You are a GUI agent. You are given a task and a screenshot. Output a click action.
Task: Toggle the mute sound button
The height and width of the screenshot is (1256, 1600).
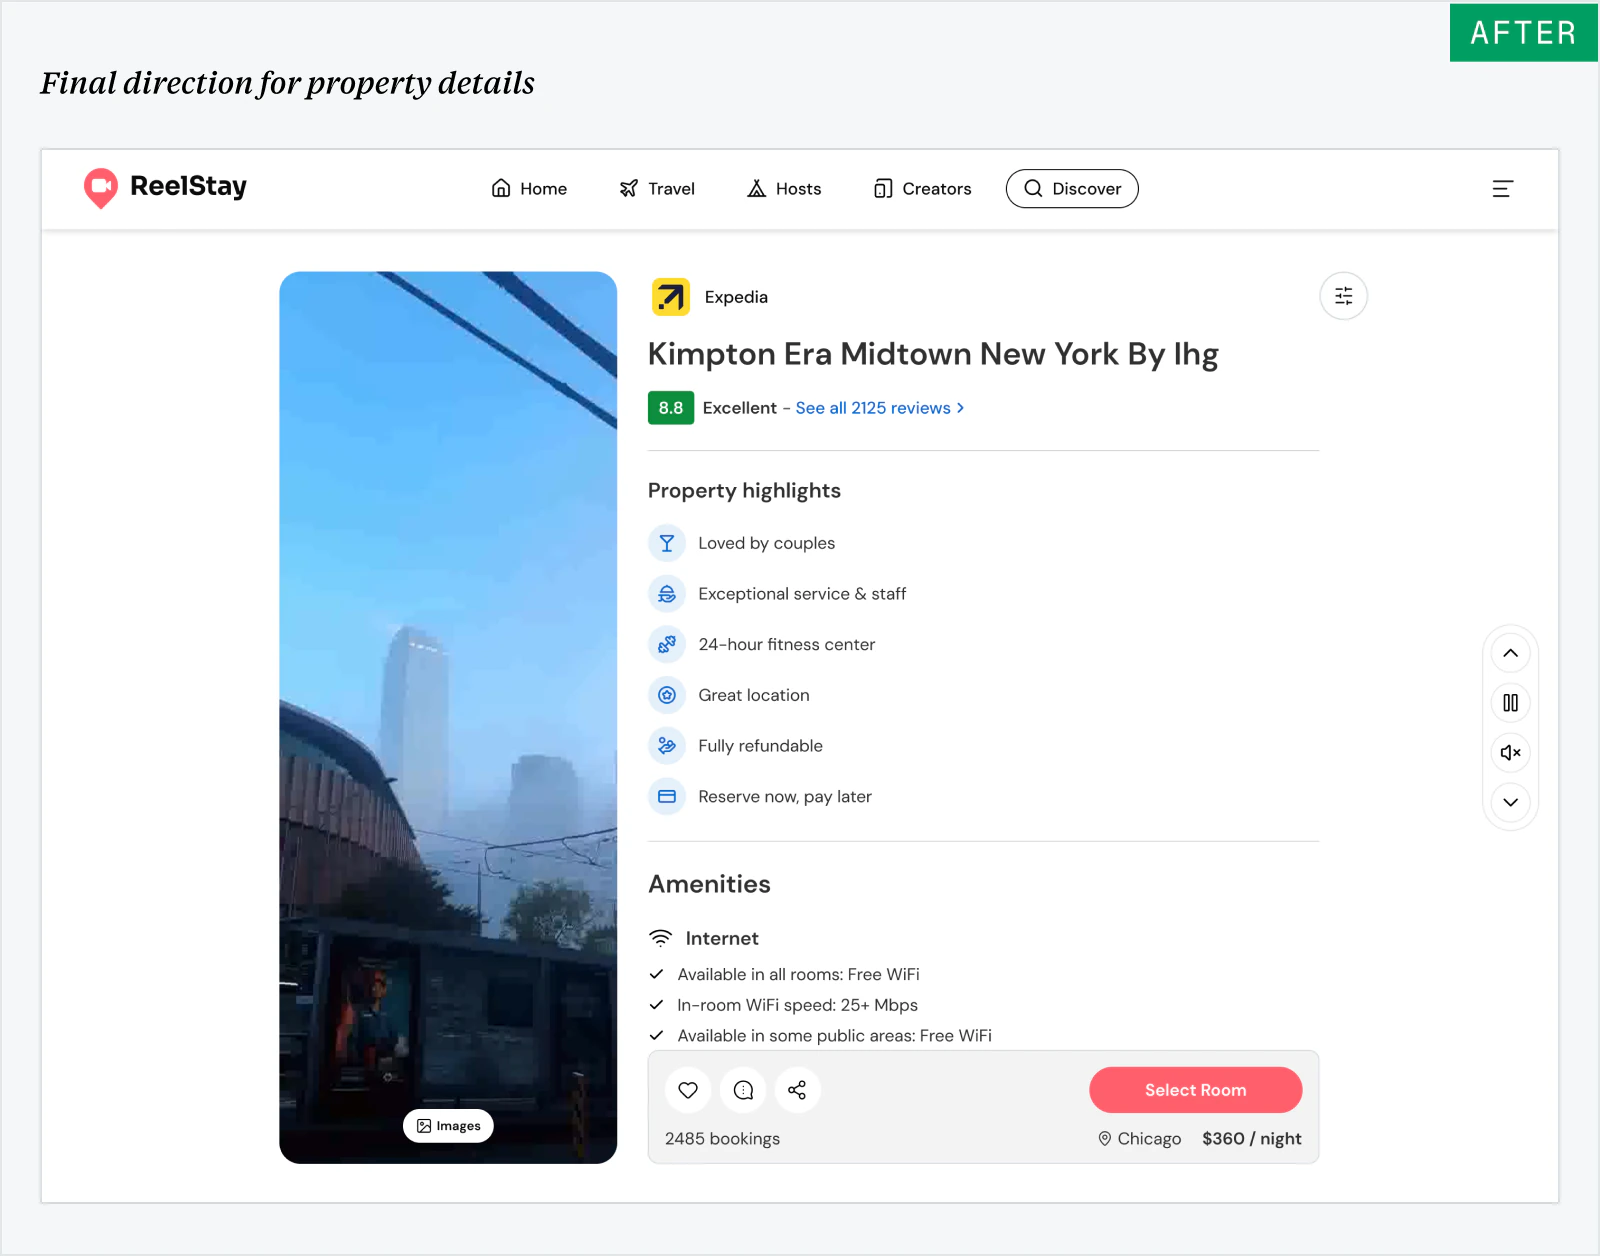1511,752
